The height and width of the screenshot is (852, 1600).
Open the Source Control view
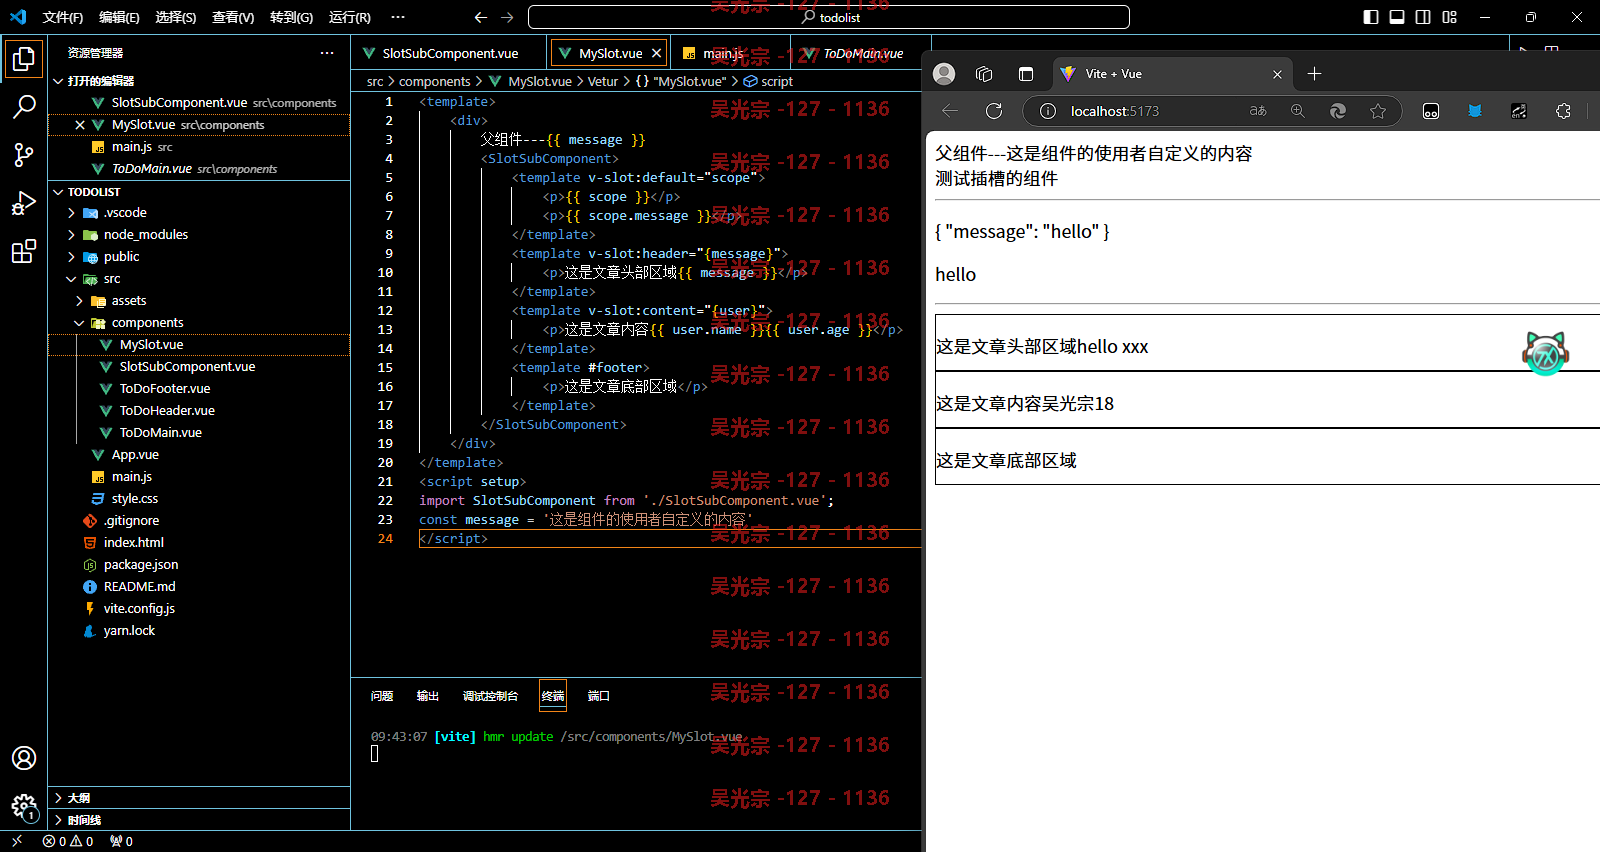[24, 154]
